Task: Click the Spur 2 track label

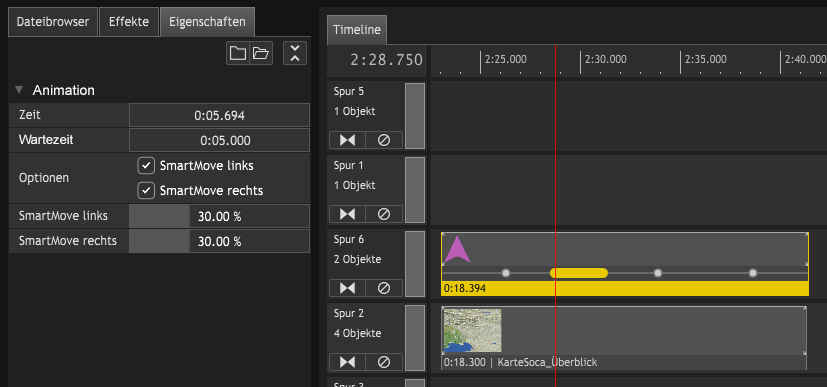Action: click(x=349, y=313)
